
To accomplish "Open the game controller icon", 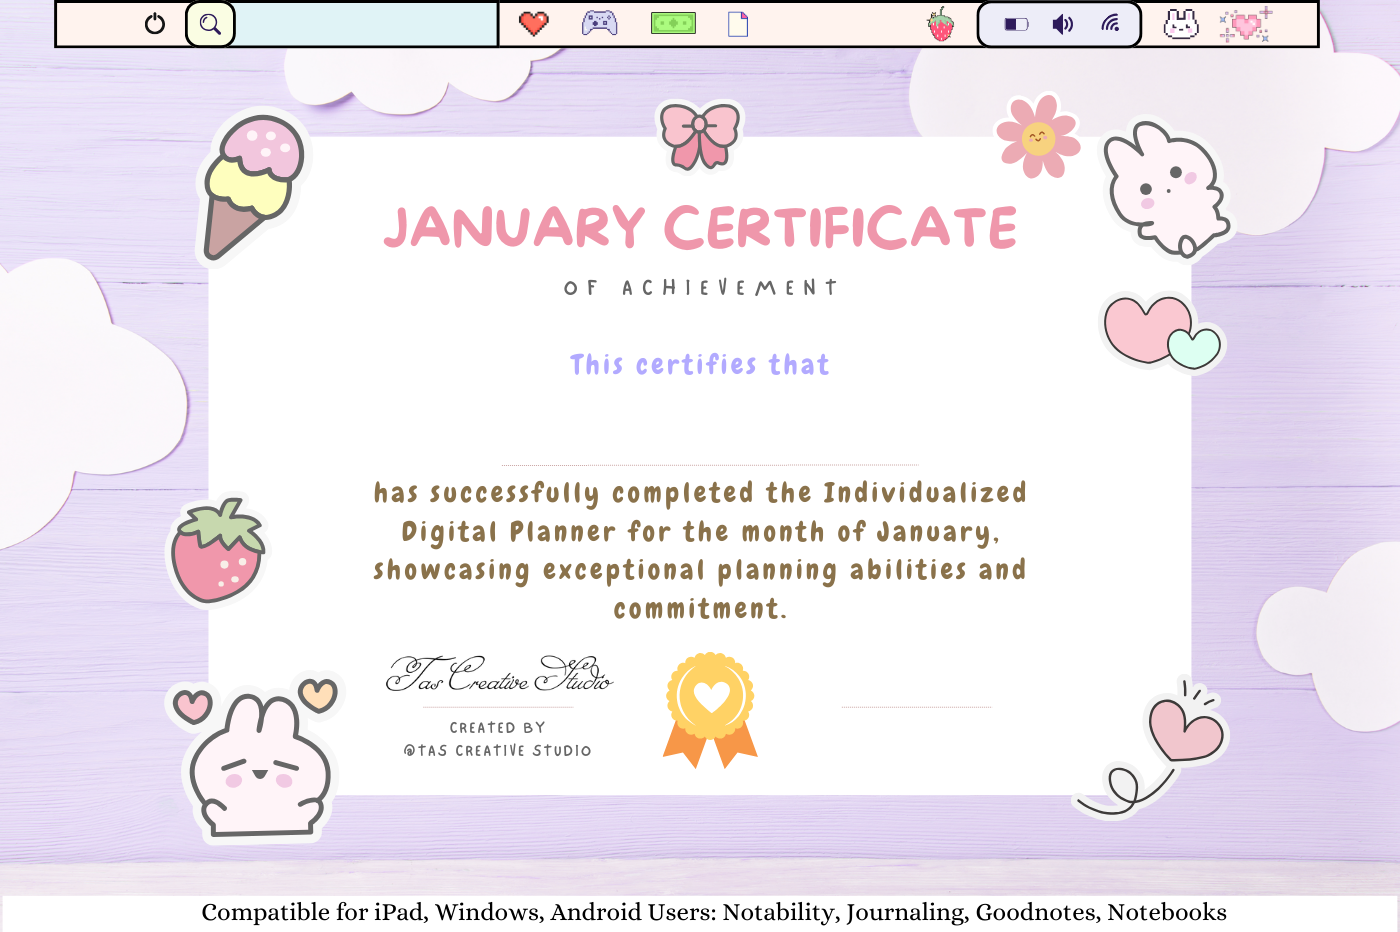I will click(600, 23).
